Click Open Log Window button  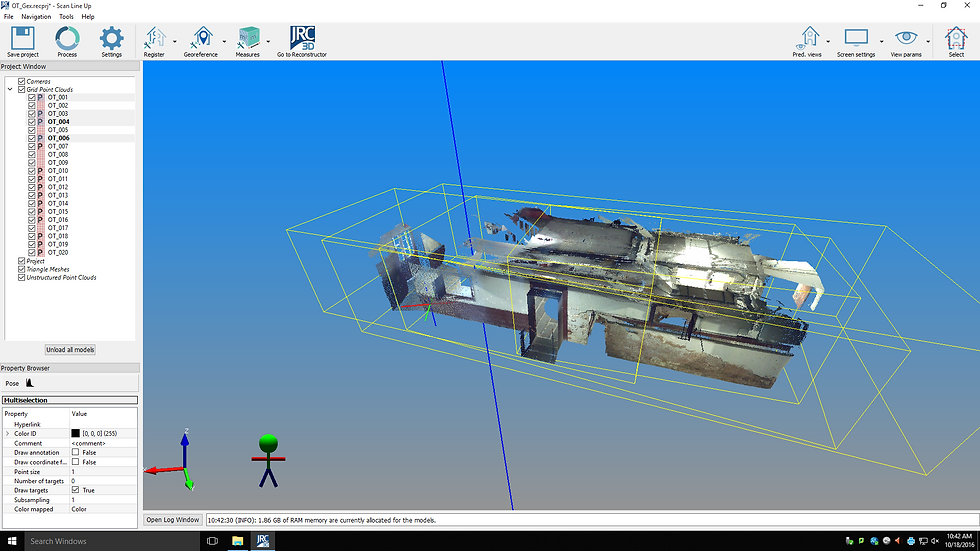pyautogui.click(x=172, y=520)
